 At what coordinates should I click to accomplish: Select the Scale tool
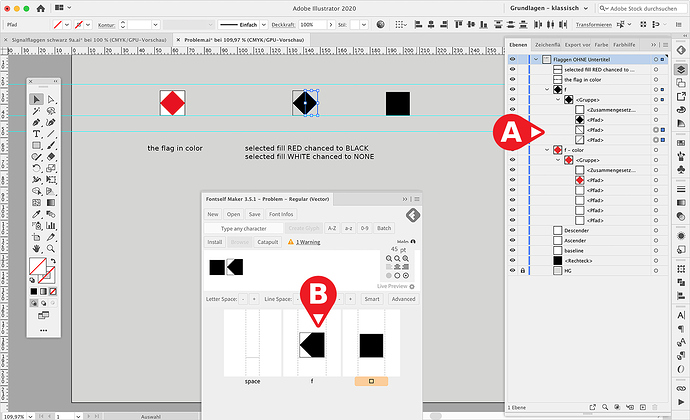coord(51,168)
